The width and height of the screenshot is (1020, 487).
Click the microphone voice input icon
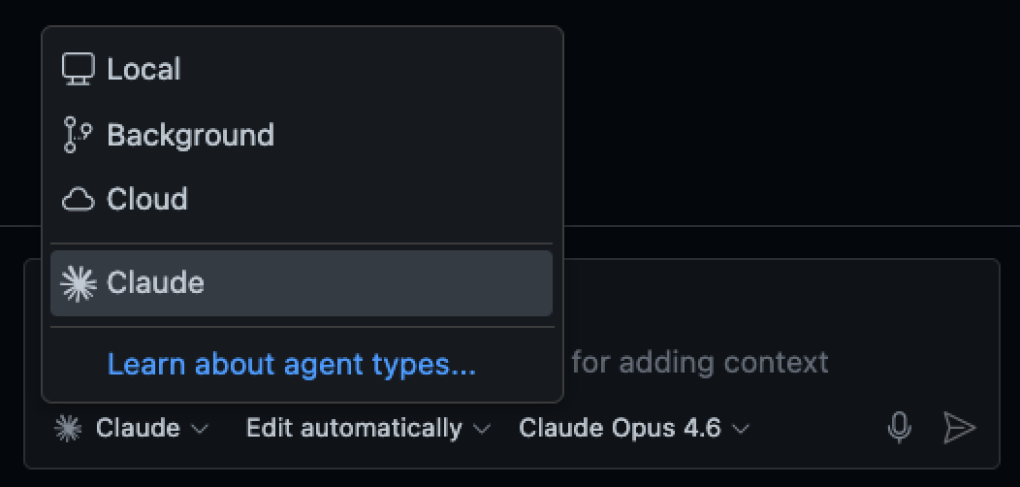[x=899, y=428]
